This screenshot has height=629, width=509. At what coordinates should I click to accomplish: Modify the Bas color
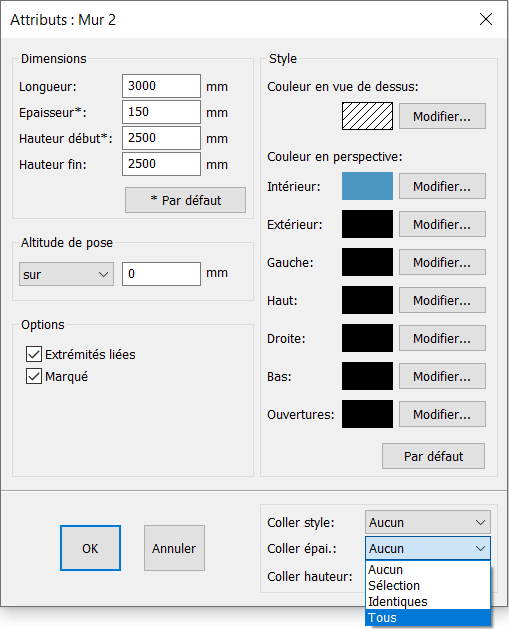pos(442,376)
